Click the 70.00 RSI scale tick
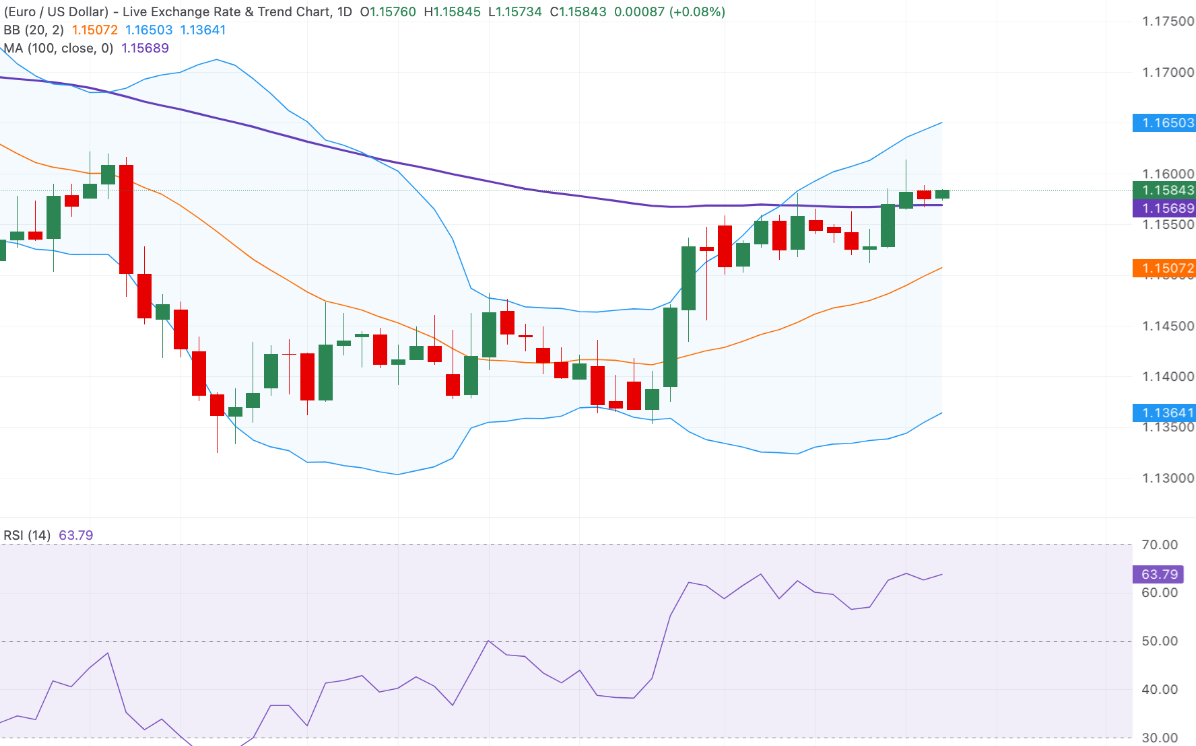The width and height of the screenshot is (1196, 746). coord(1159,545)
